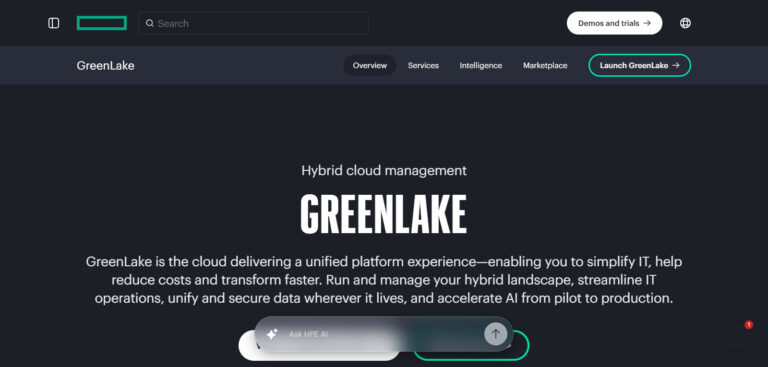Screen dimensions: 768x367
Task: Submit with the up-arrow send button
Action: [496, 334]
